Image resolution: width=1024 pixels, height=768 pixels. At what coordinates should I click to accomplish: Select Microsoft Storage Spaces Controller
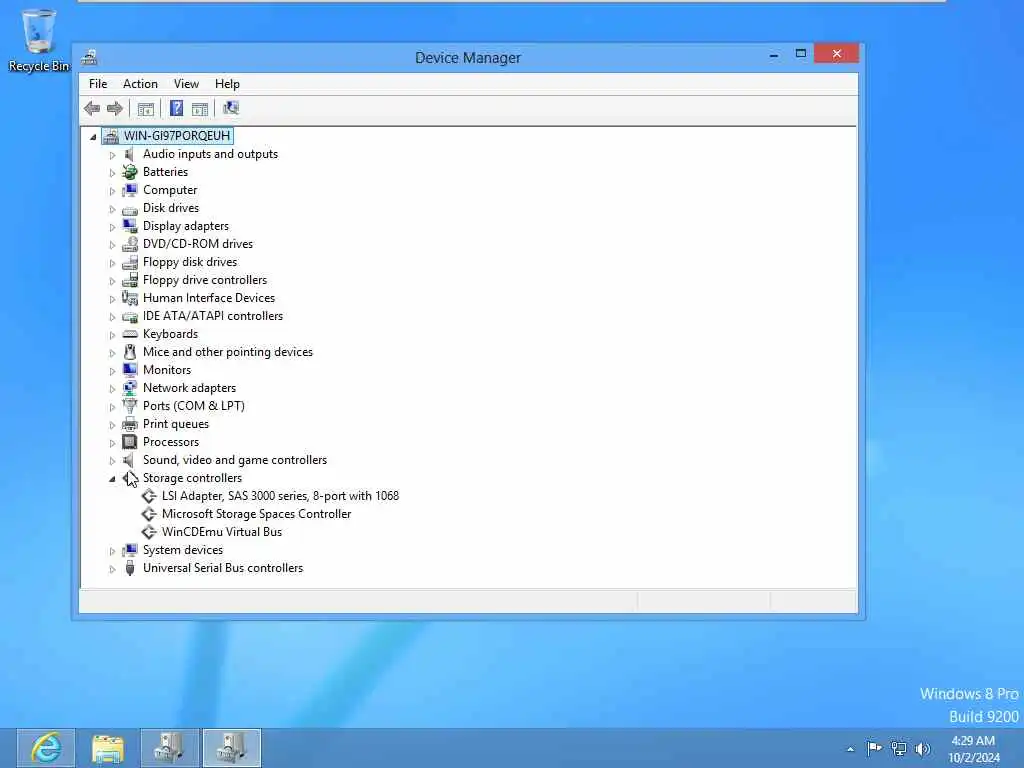[257, 514]
